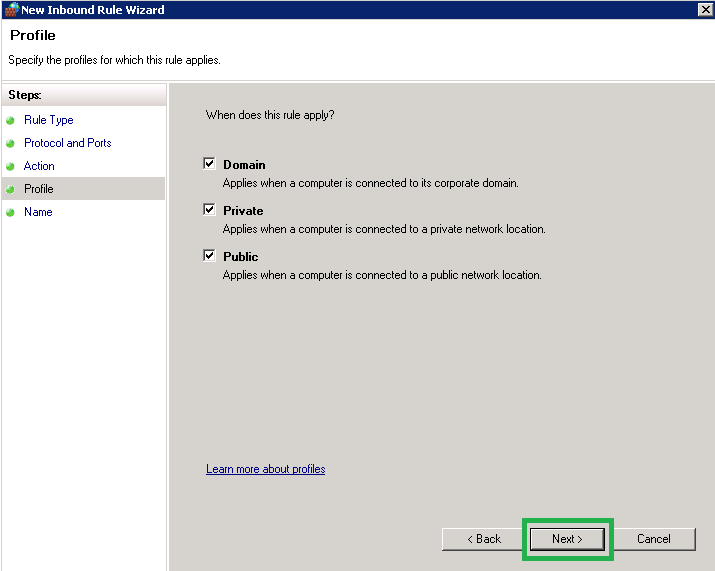The width and height of the screenshot is (715, 571).
Task: Uncheck the Public profile checkbox
Action: point(209,256)
